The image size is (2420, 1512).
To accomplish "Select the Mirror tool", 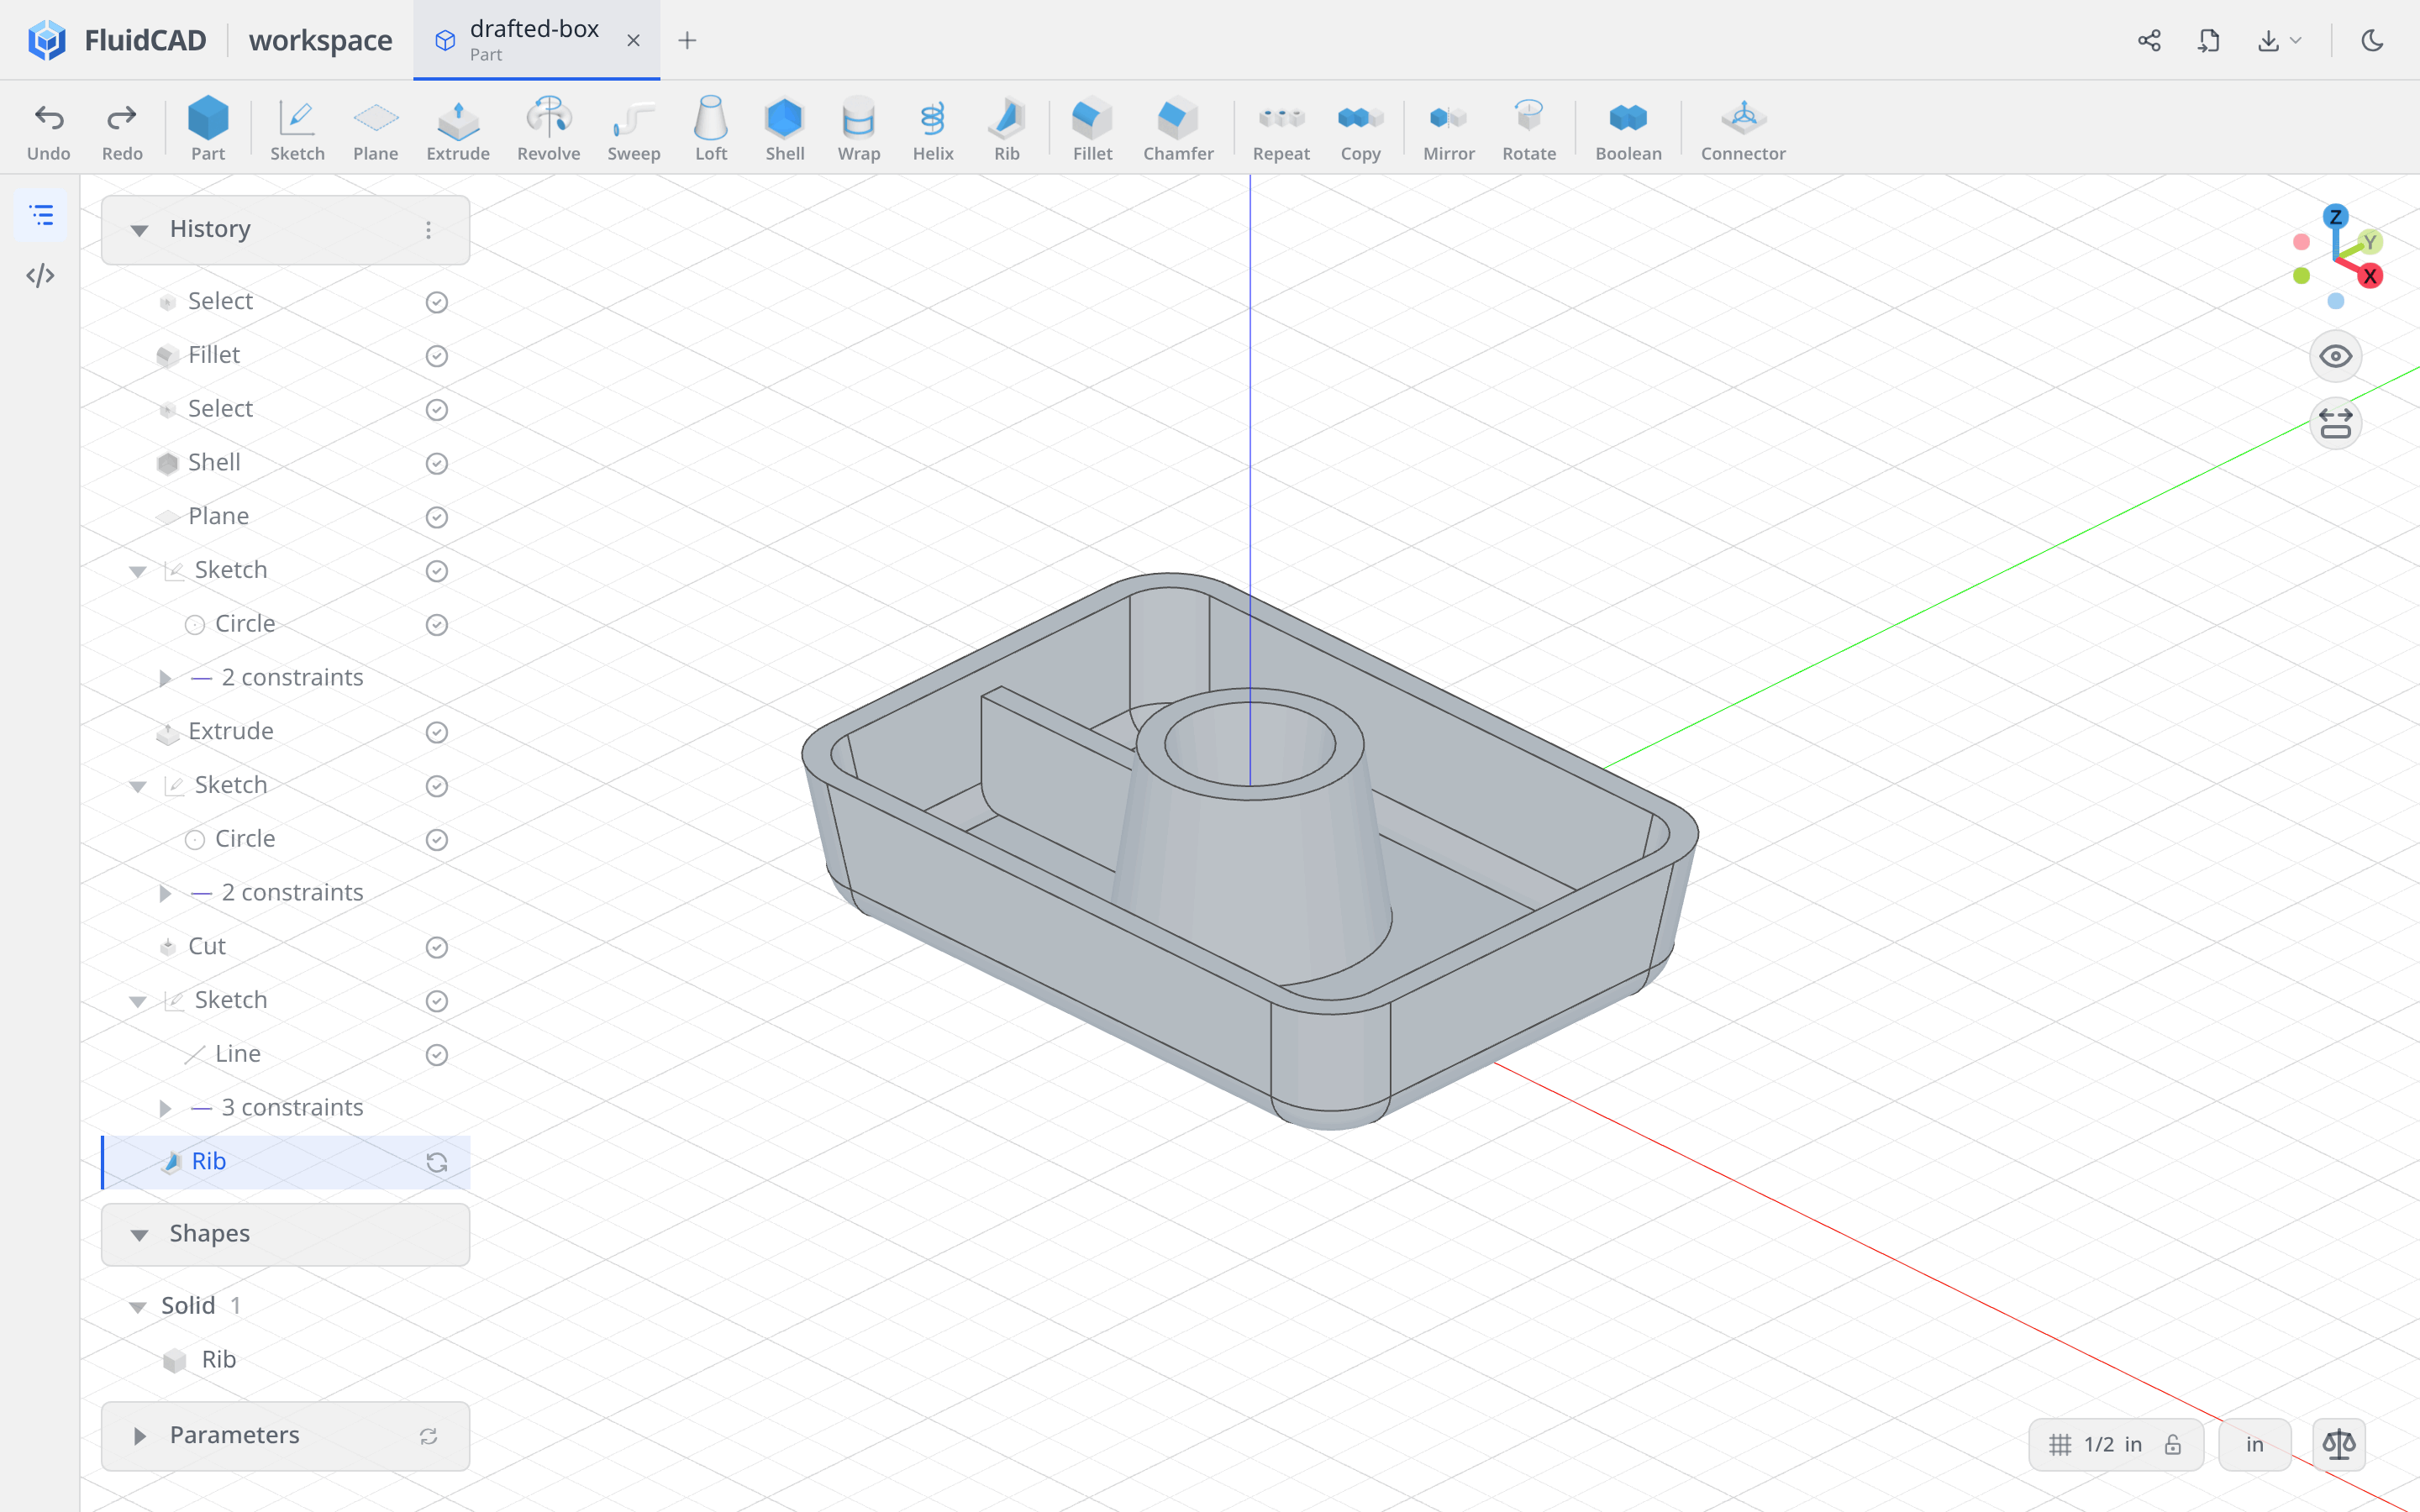I will click(1448, 129).
